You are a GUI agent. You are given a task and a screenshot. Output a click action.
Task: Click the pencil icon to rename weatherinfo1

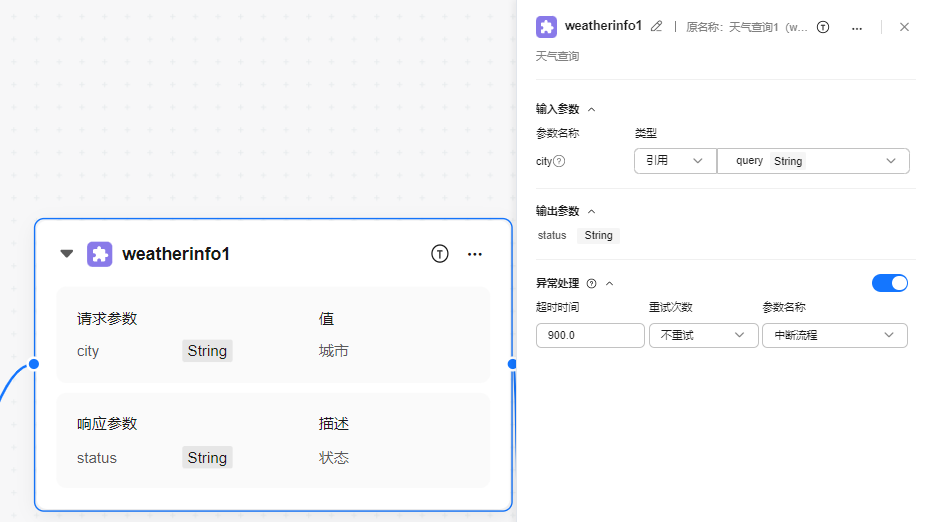pos(656,27)
